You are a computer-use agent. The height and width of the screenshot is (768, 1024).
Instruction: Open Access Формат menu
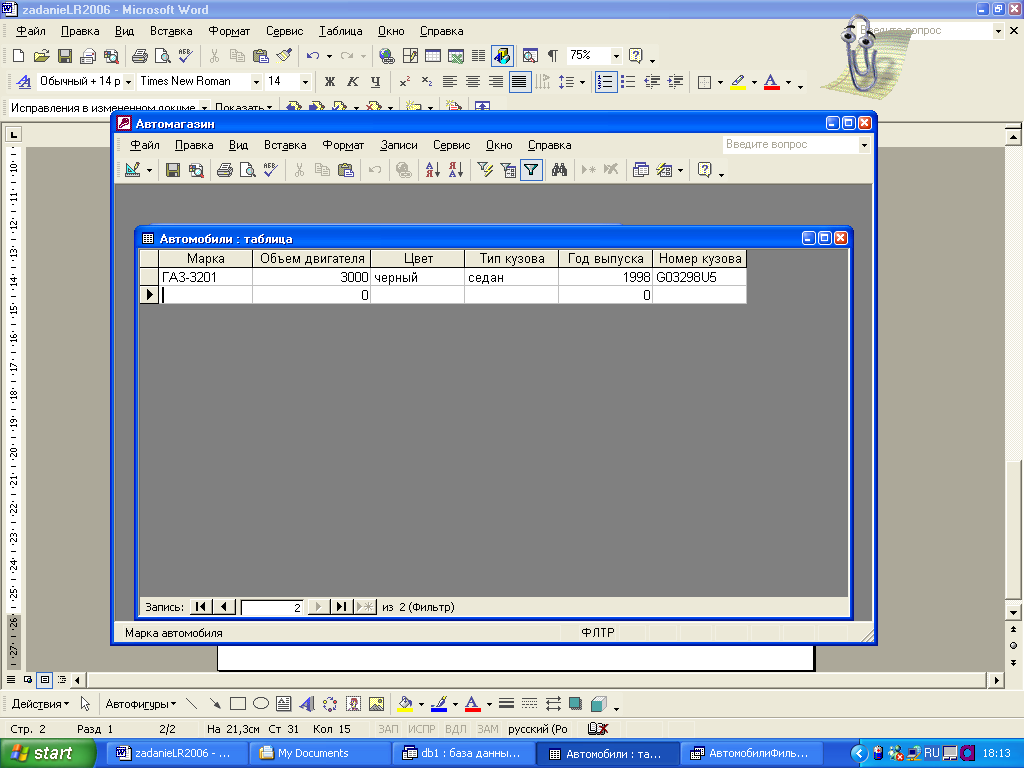point(343,145)
